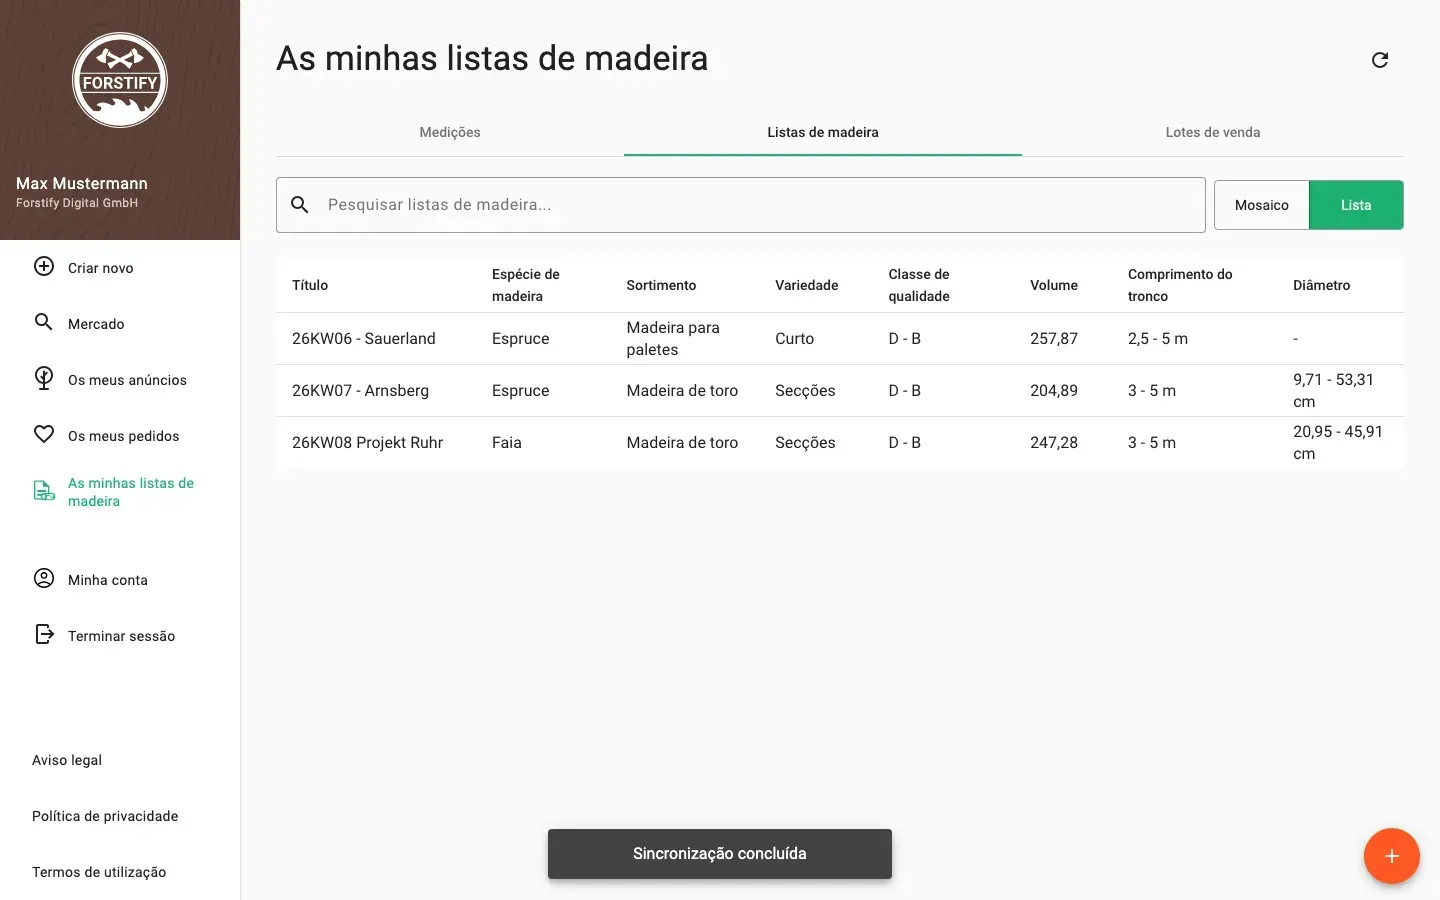Select the Listas de madeira tab

click(823, 132)
